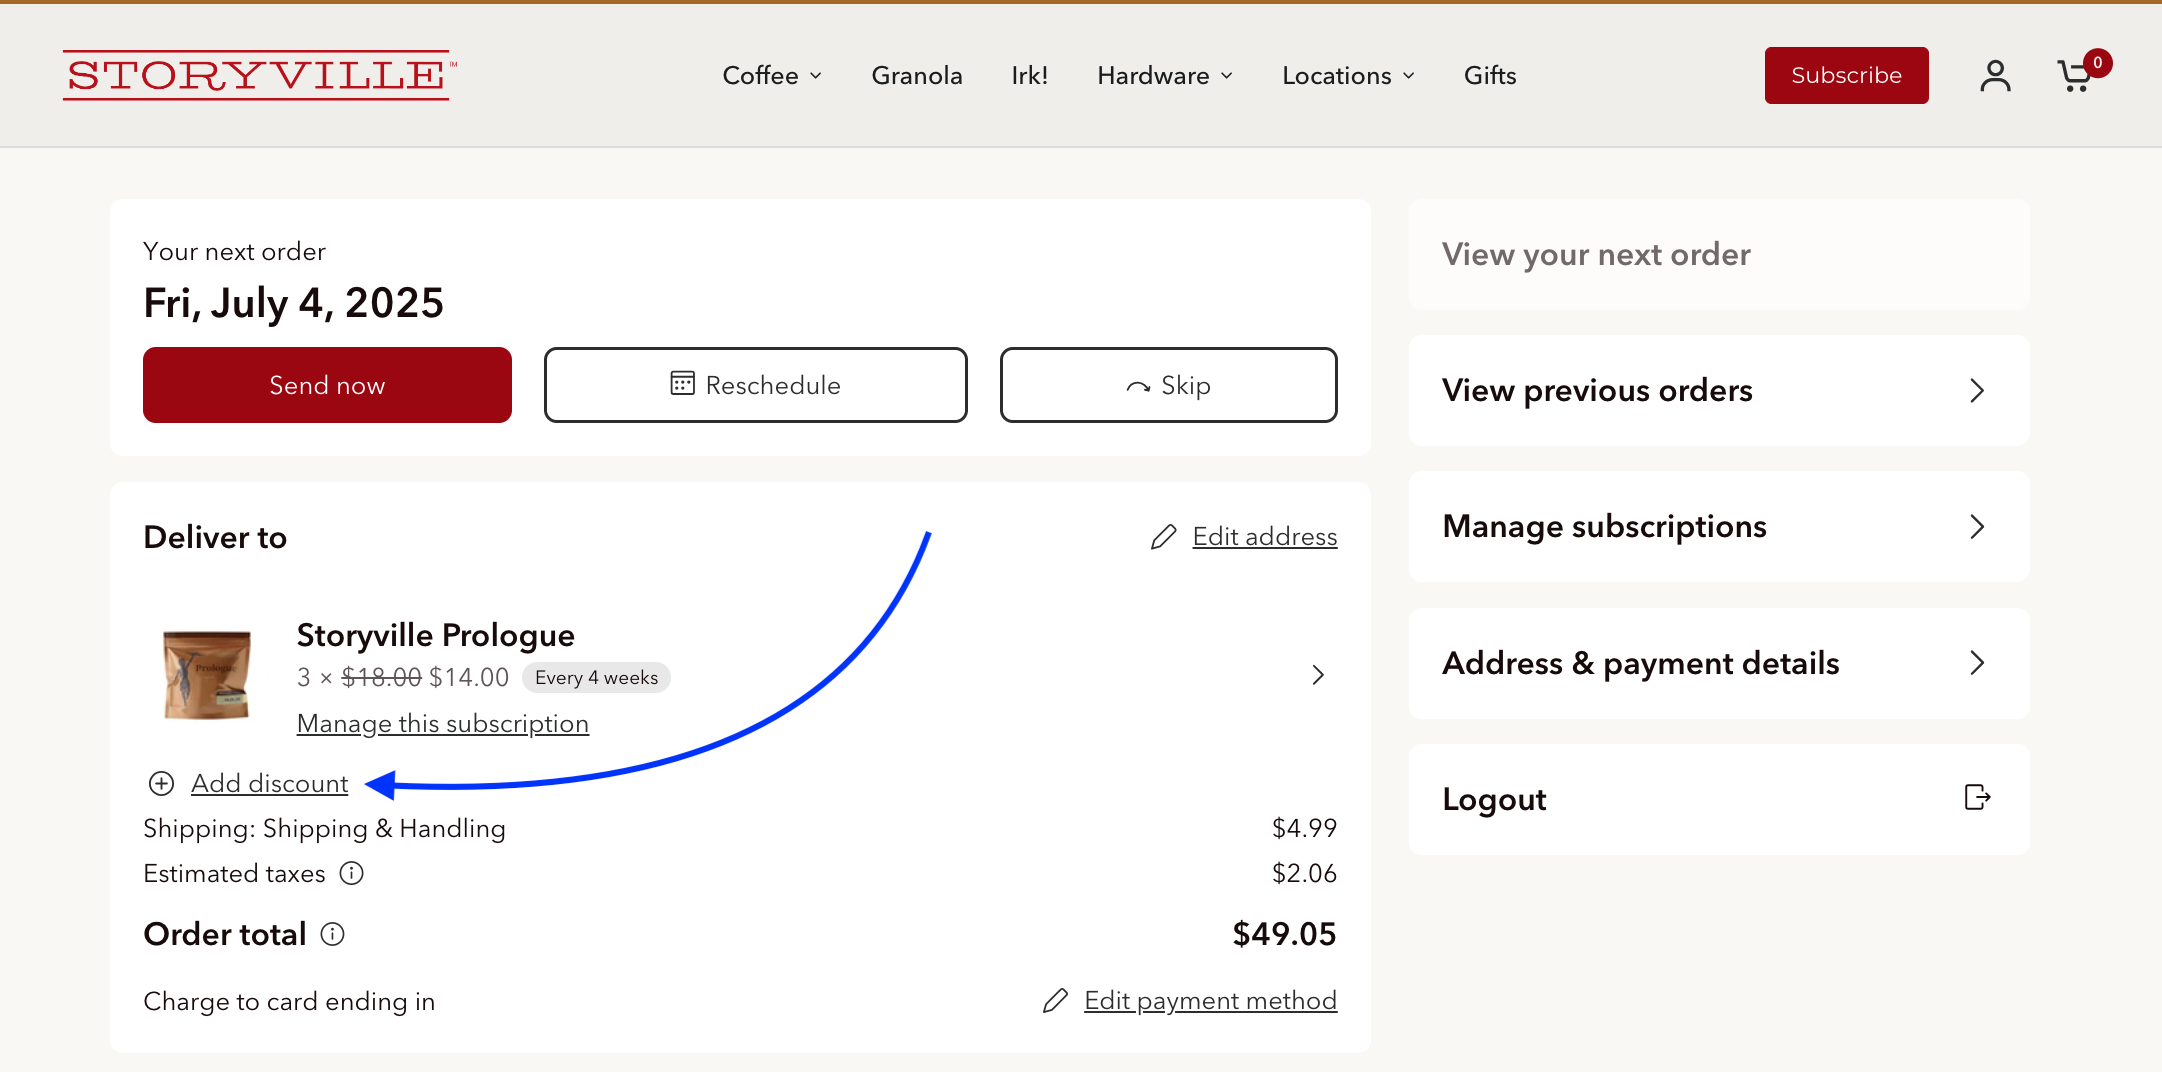The image size is (2162, 1072).
Task: Go to the Granola page
Action: tap(917, 76)
